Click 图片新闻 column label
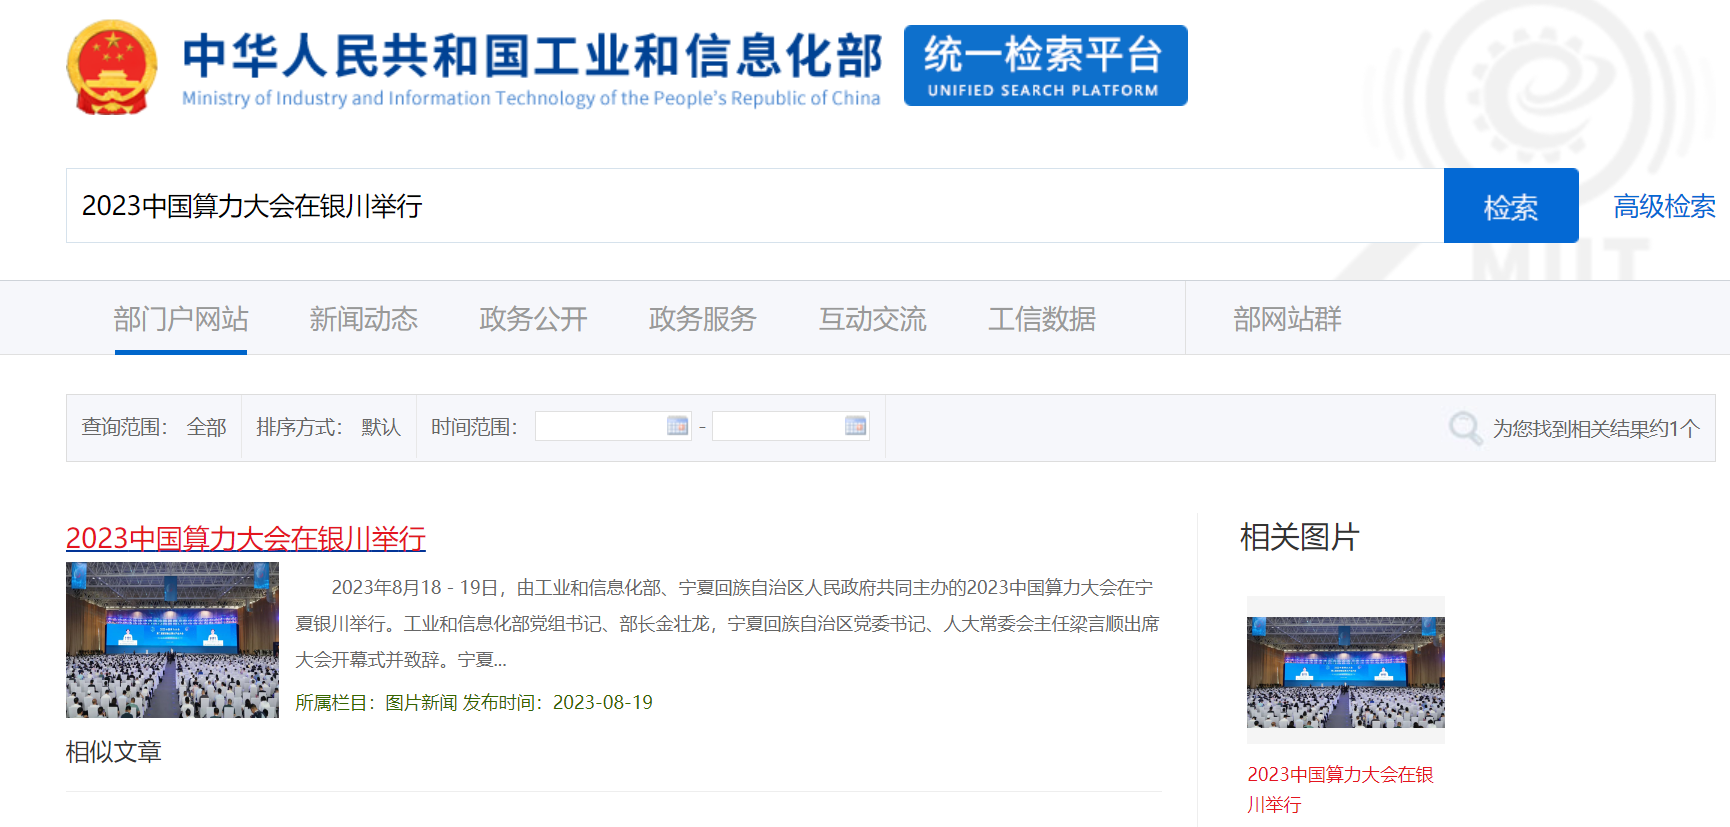1730x827 pixels. (421, 703)
